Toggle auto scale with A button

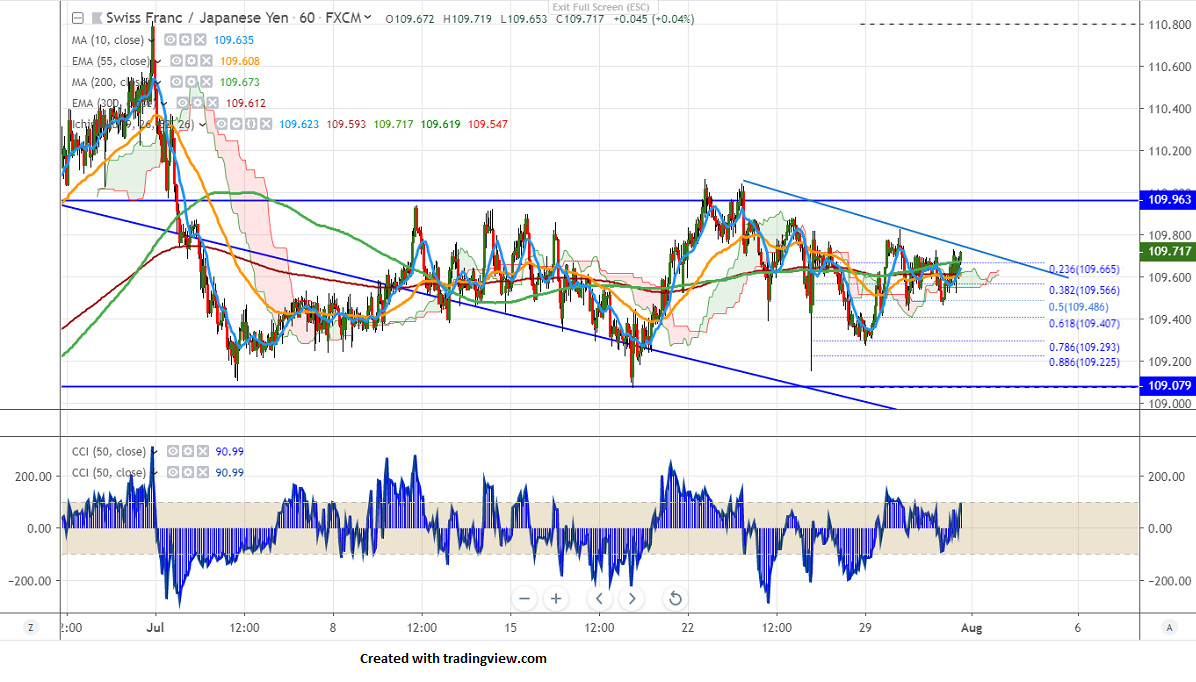tap(1169, 627)
